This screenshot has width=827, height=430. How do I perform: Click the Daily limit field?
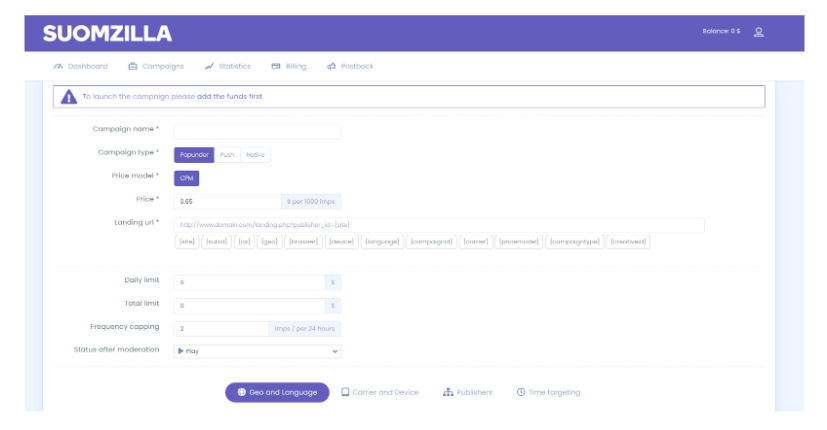(x=249, y=282)
